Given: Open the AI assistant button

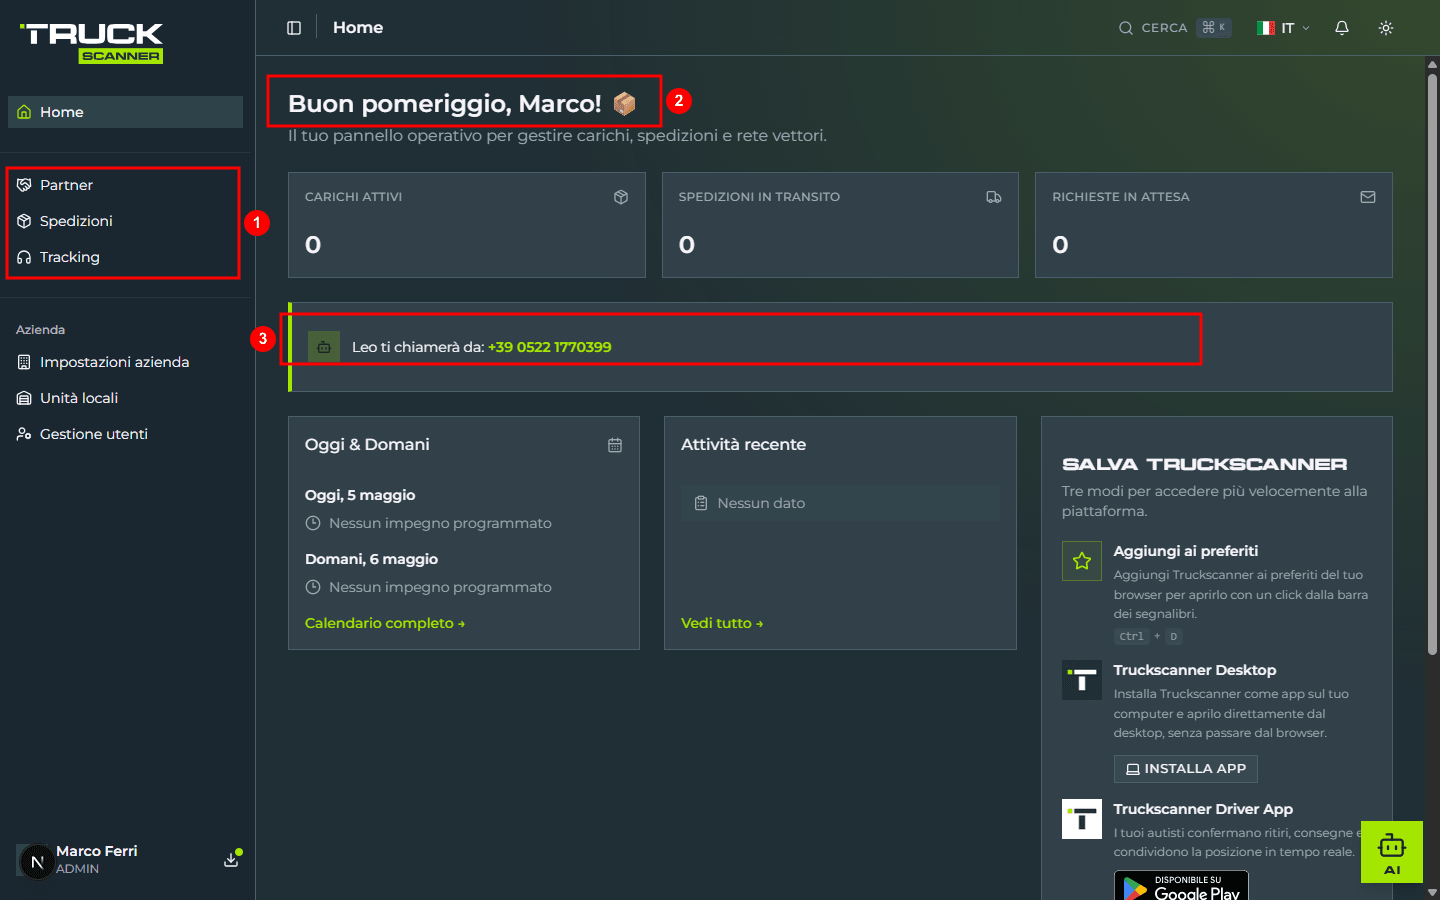Looking at the screenshot, I should tap(1392, 852).
